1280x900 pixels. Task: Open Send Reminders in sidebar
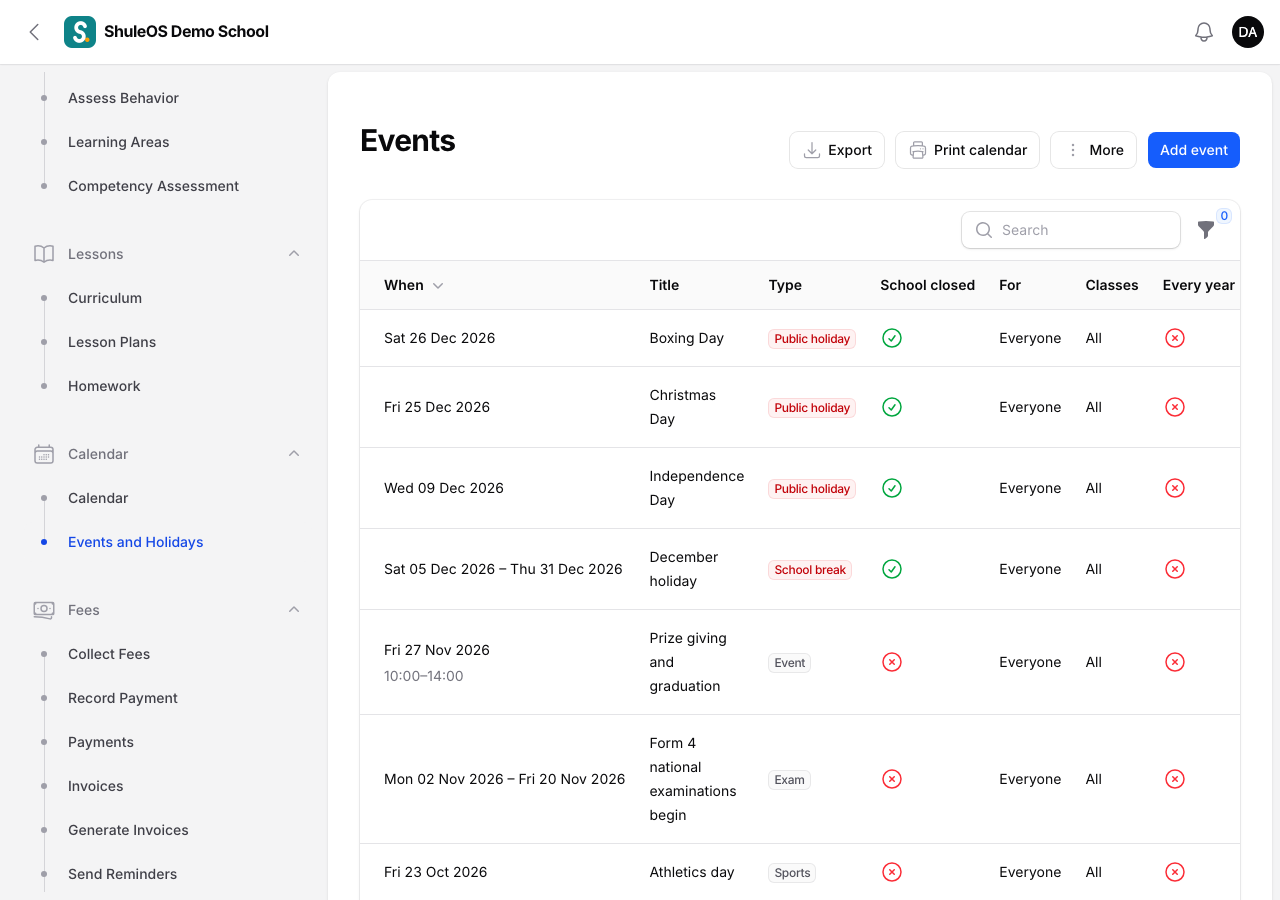122,874
